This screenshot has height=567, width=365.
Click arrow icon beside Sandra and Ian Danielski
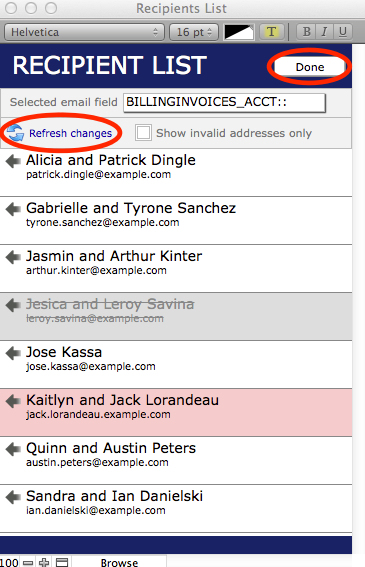(x=13, y=497)
